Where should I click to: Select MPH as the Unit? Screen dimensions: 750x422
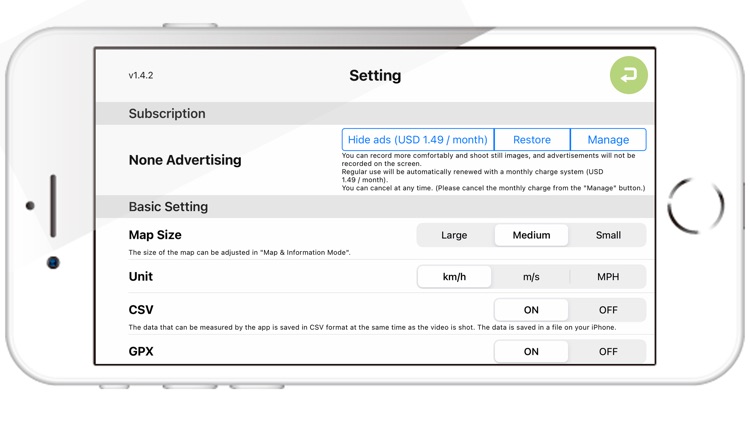608,277
